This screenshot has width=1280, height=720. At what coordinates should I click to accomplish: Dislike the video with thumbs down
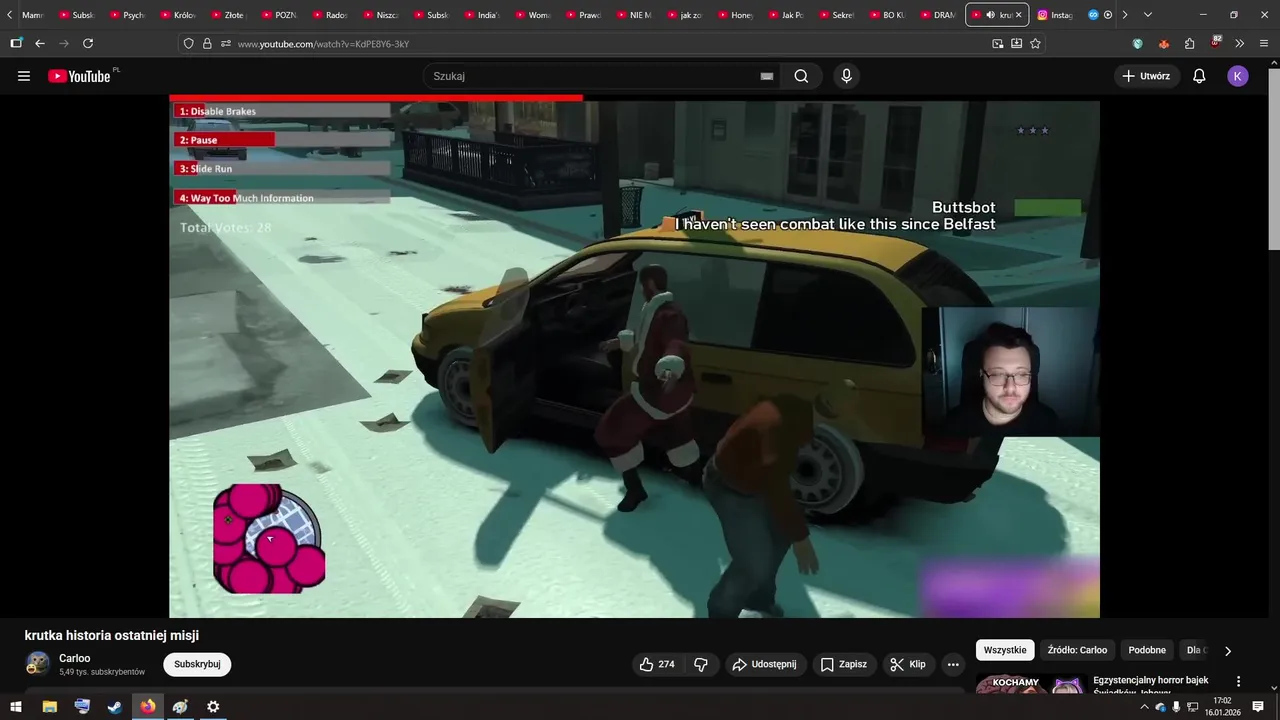pos(701,664)
